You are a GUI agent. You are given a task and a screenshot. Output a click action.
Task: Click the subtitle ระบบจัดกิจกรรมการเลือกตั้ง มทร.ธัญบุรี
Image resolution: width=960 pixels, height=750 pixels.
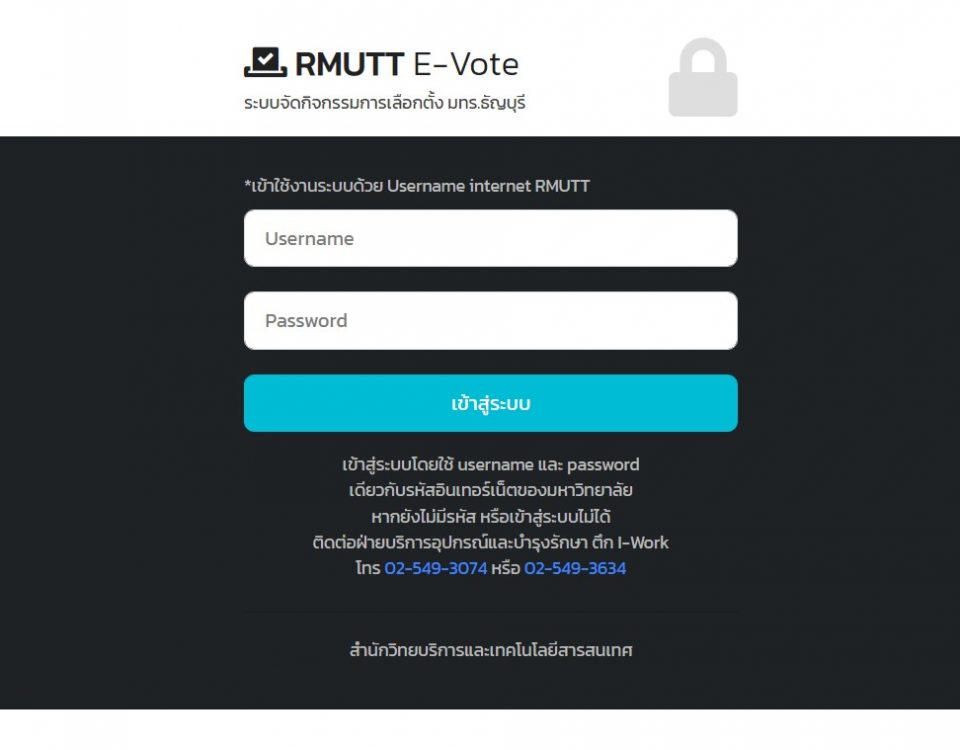pos(384,103)
